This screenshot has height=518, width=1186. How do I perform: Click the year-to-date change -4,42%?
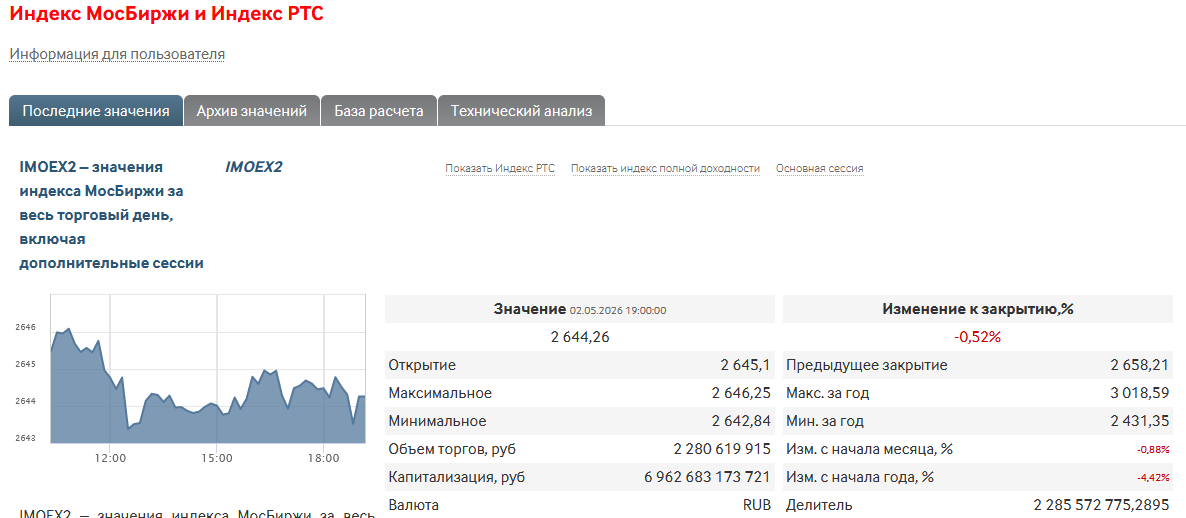[1153, 478]
